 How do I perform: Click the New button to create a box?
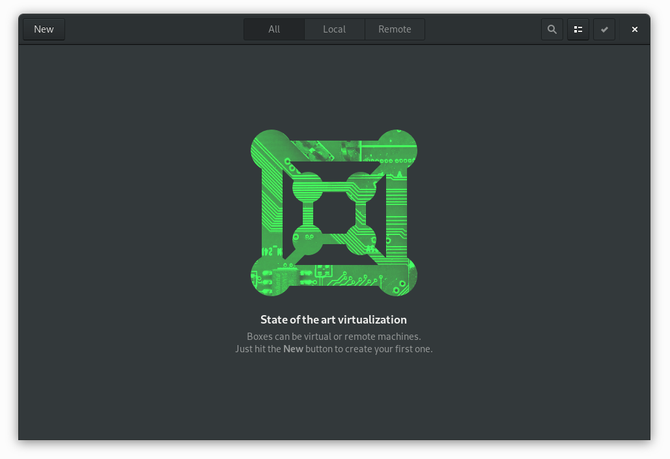[x=44, y=29]
